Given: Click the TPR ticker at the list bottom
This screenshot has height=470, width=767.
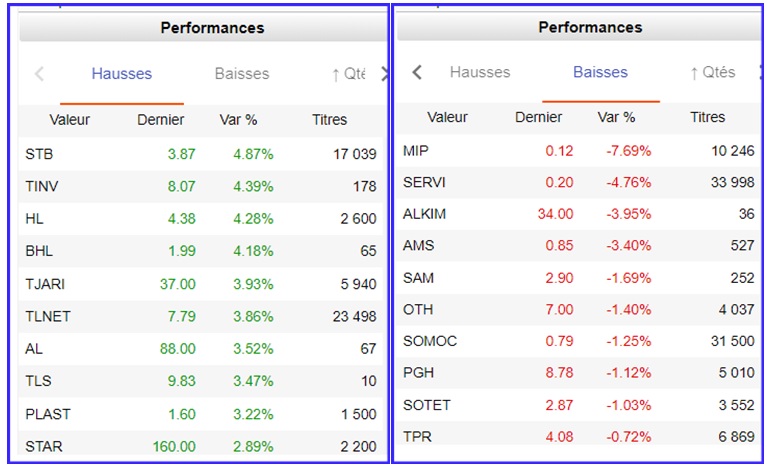Looking at the screenshot, I should click(x=416, y=436).
